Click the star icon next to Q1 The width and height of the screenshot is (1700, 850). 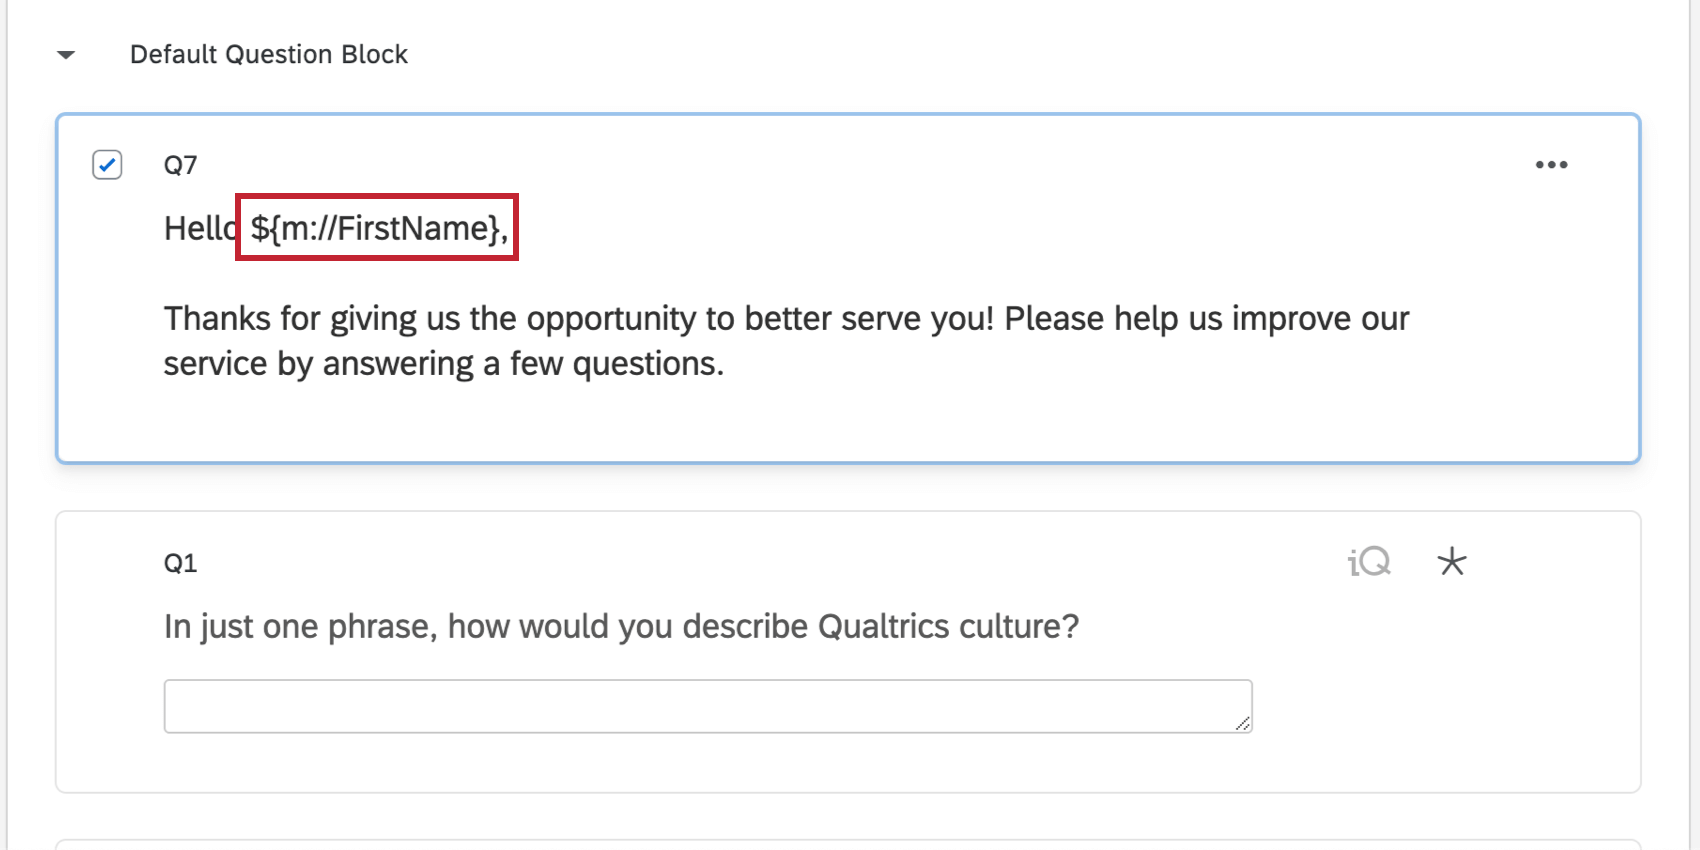[x=1452, y=562]
